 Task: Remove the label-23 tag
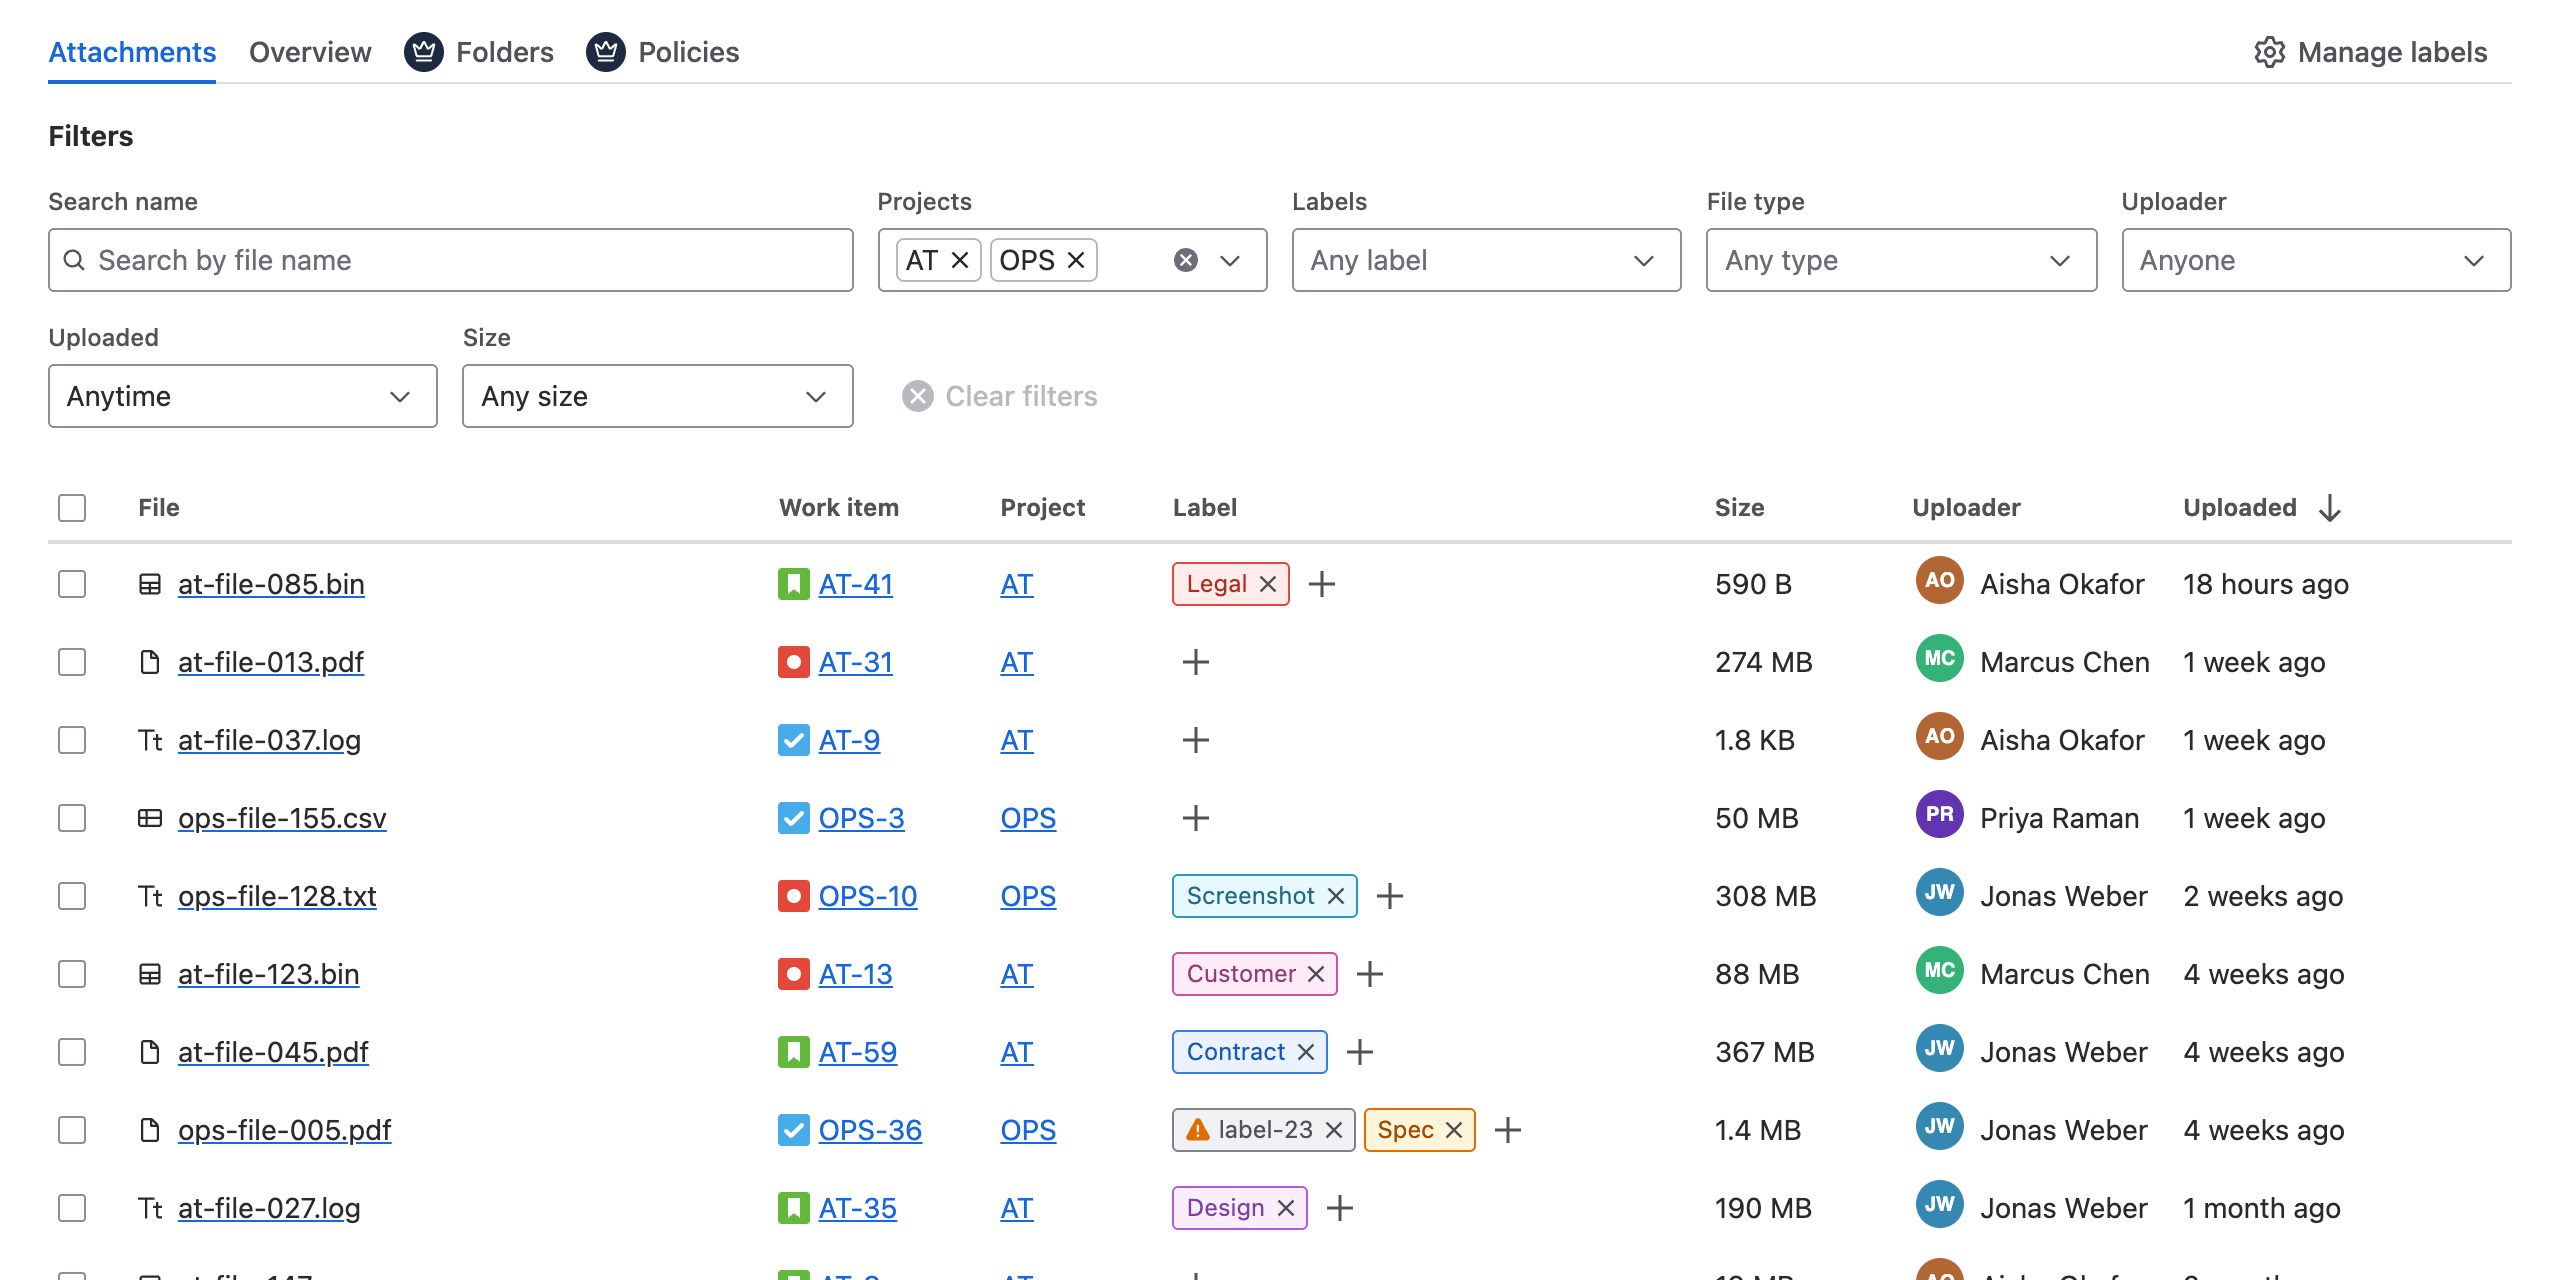[1334, 1130]
